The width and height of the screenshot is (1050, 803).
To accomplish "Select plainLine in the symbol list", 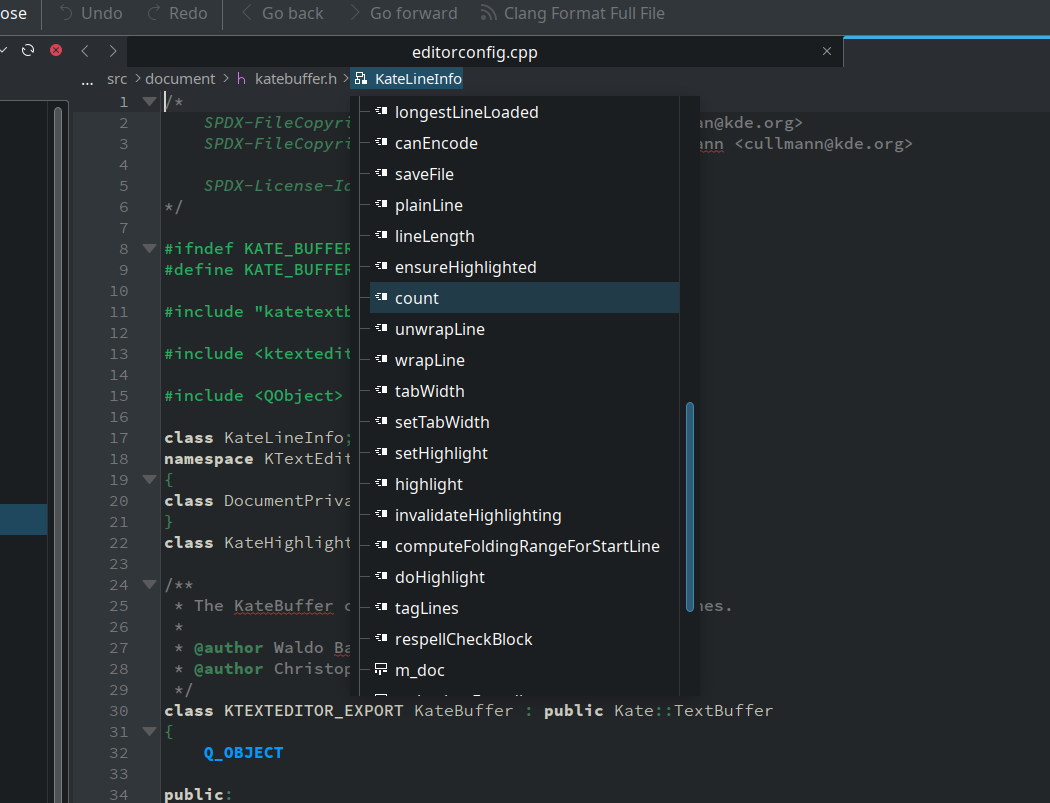I will click(x=524, y=205).
